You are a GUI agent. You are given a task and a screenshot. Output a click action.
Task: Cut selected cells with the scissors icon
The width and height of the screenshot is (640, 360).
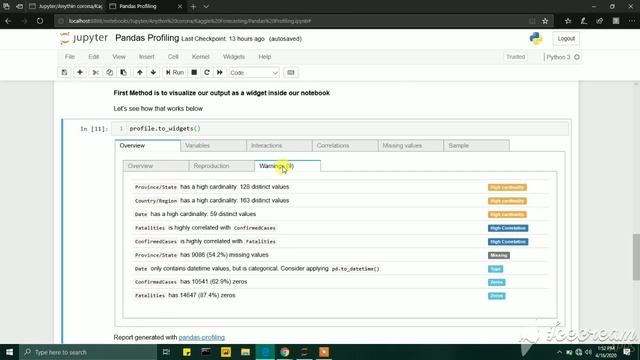pos(96,73)
